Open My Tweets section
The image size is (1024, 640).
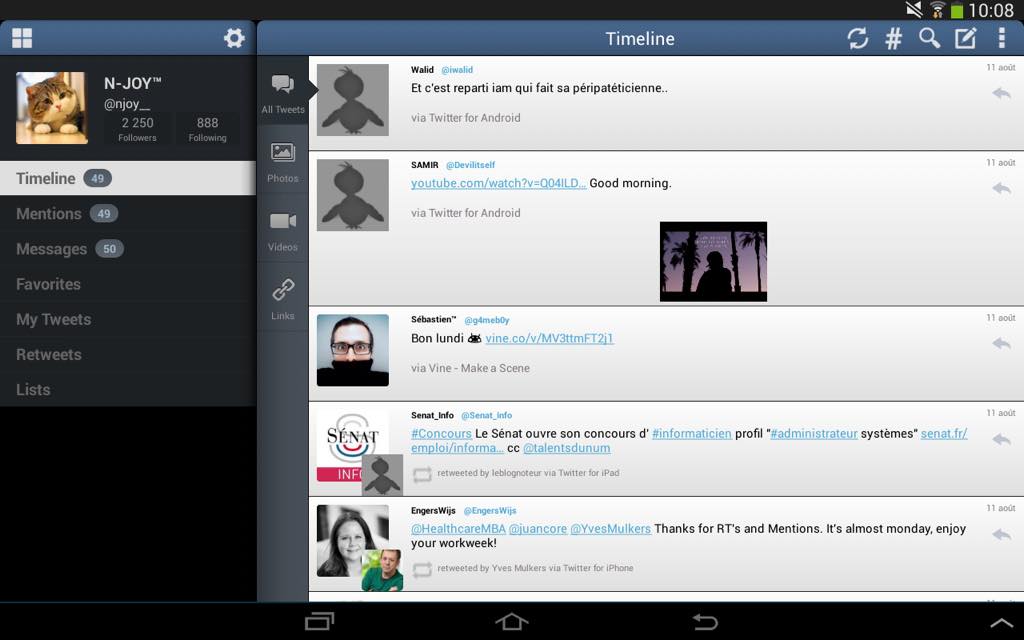(x=128, y=319)
